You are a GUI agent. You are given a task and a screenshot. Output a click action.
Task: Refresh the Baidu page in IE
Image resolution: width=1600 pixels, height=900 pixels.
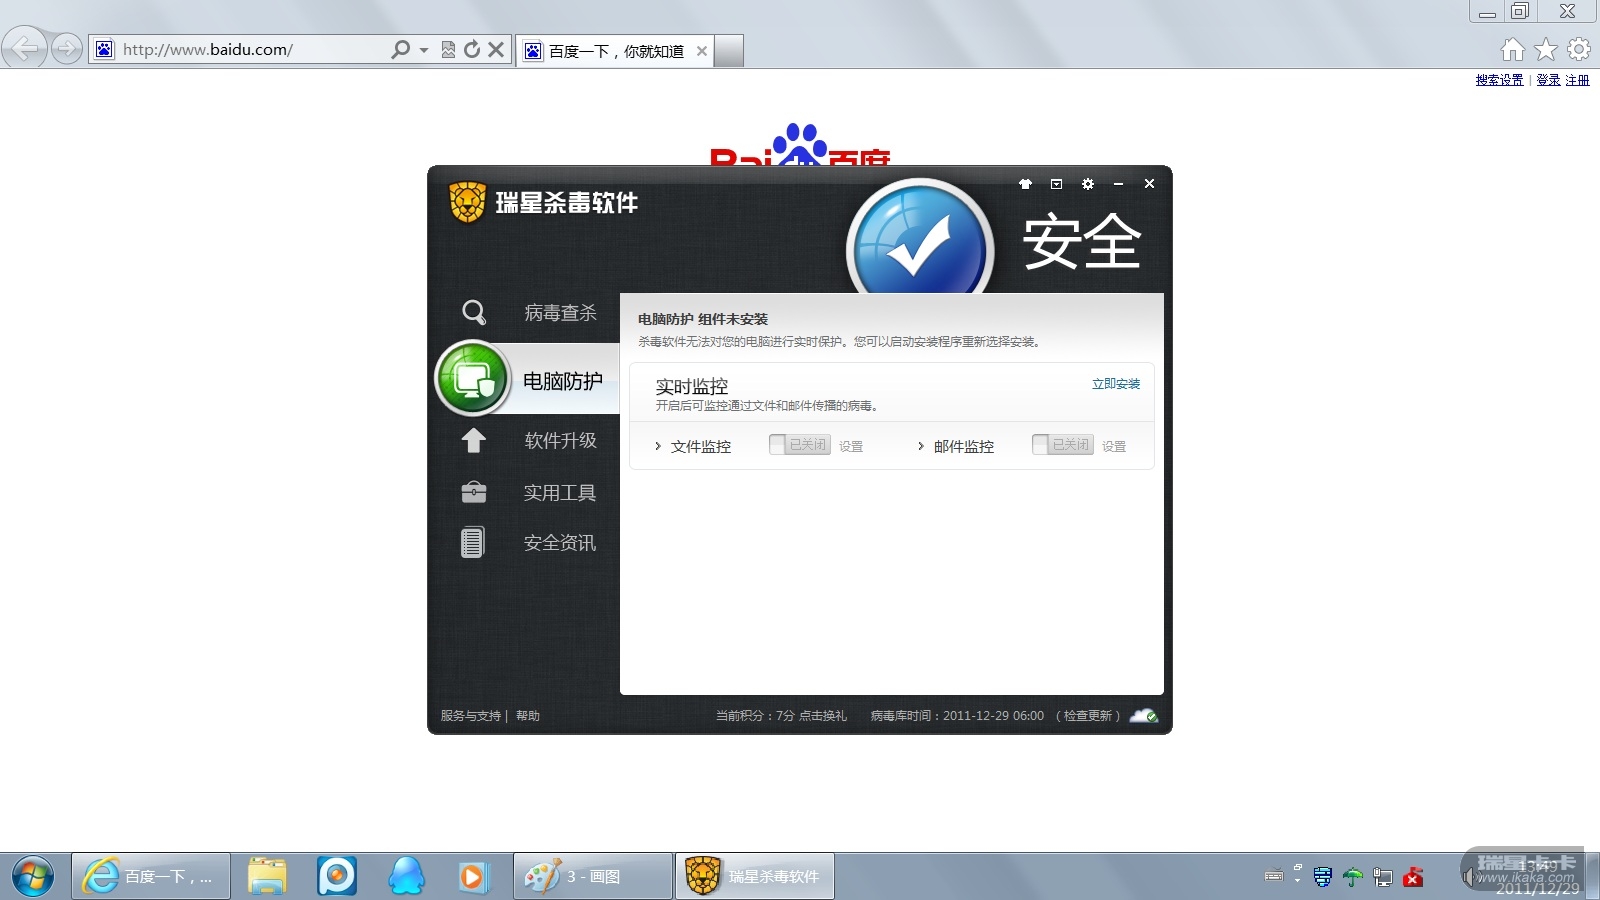coord(472,49)
